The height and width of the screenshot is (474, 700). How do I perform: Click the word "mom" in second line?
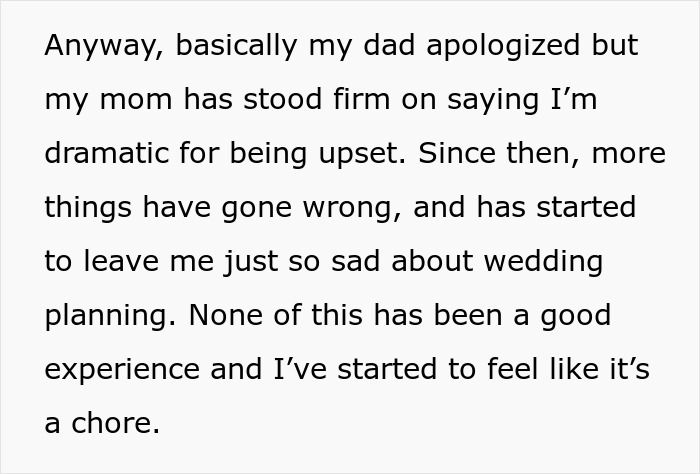[x=127, y=100]
